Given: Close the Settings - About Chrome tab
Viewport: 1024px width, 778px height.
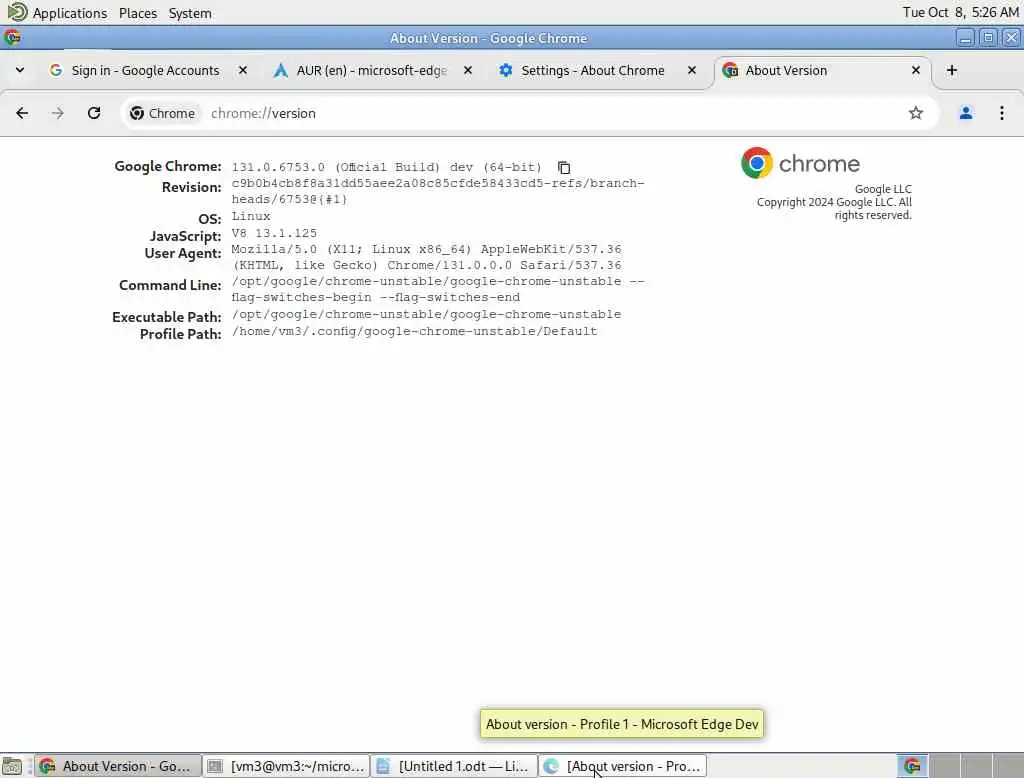Looking at the screenshot, I should (x=692, y=70).
